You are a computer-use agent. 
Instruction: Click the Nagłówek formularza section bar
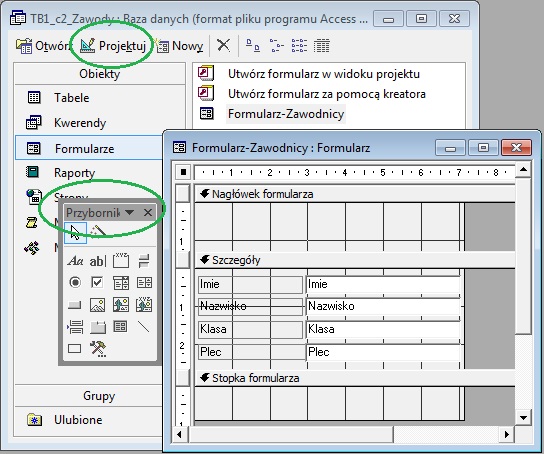[355, 194]
